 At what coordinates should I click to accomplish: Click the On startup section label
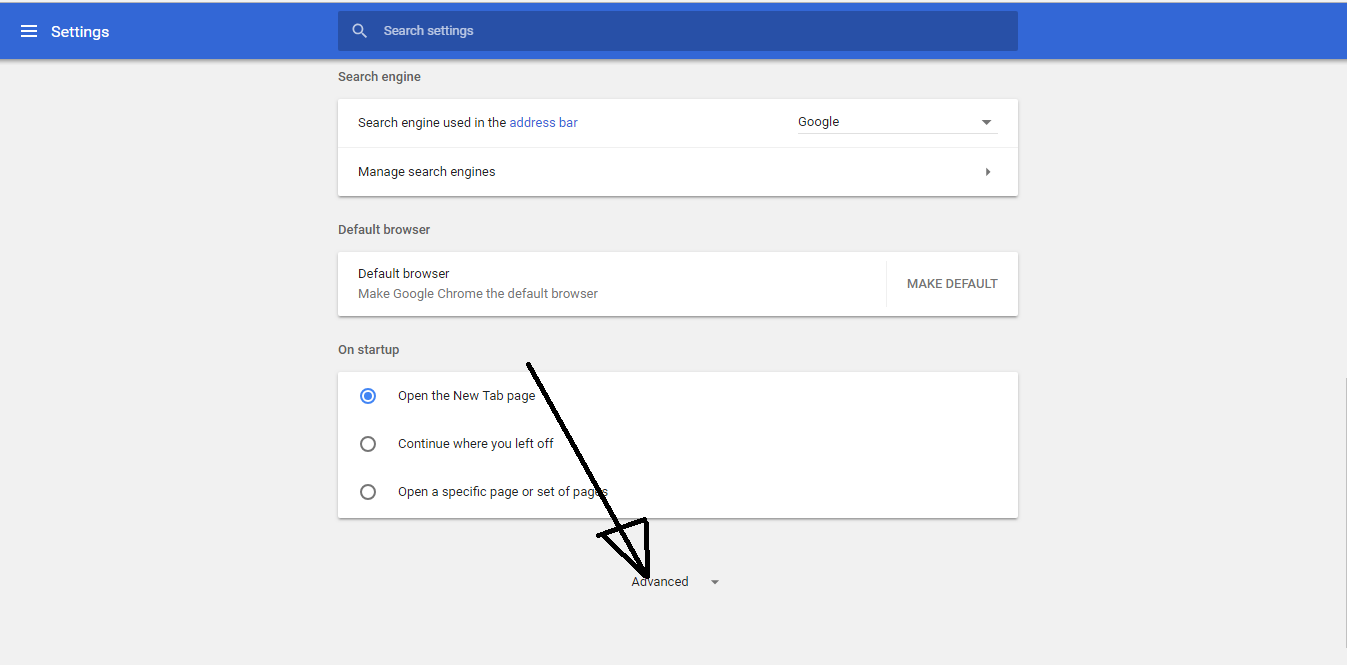point(368,349)
